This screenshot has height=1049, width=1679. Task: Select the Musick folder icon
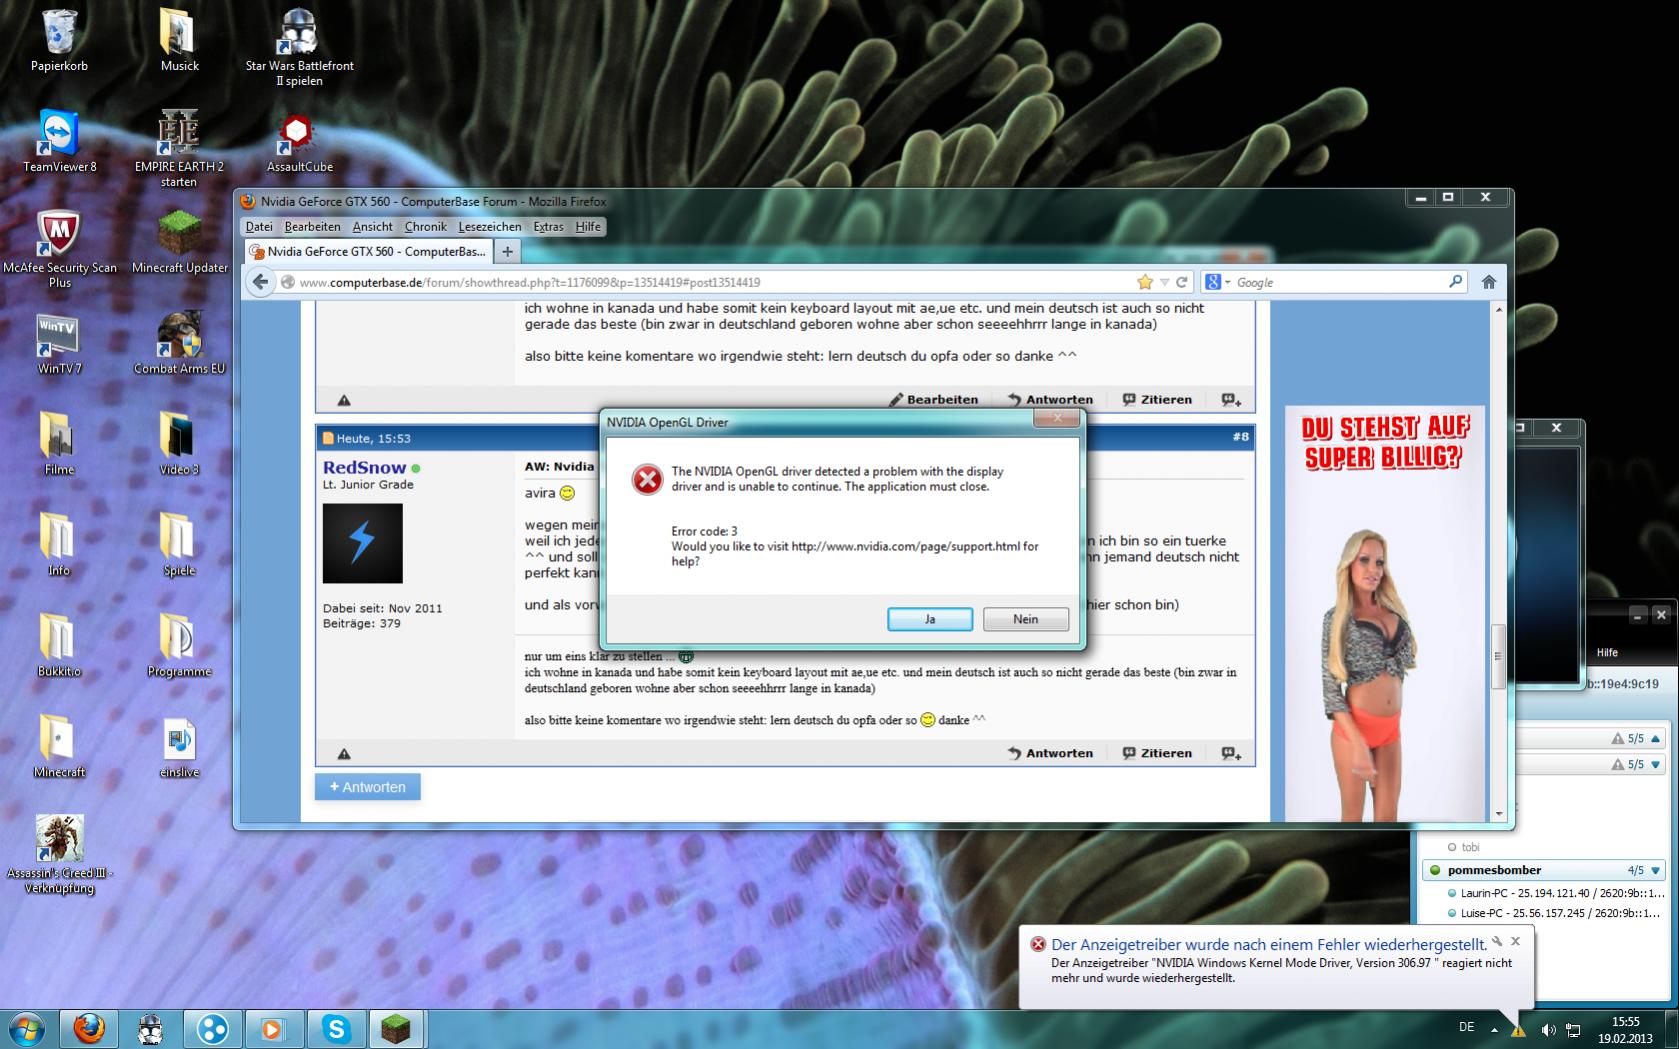pyautogui.click(x=179, y=41)
